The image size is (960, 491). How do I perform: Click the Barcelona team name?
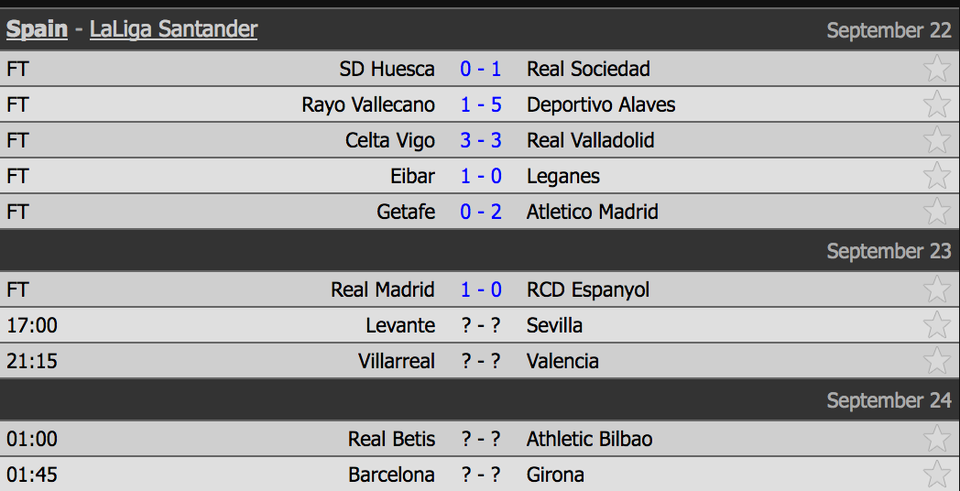coord(391,475)
